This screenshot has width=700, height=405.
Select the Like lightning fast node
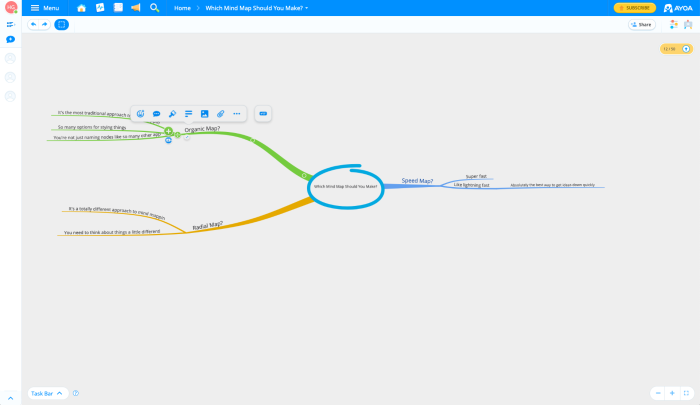471,185
